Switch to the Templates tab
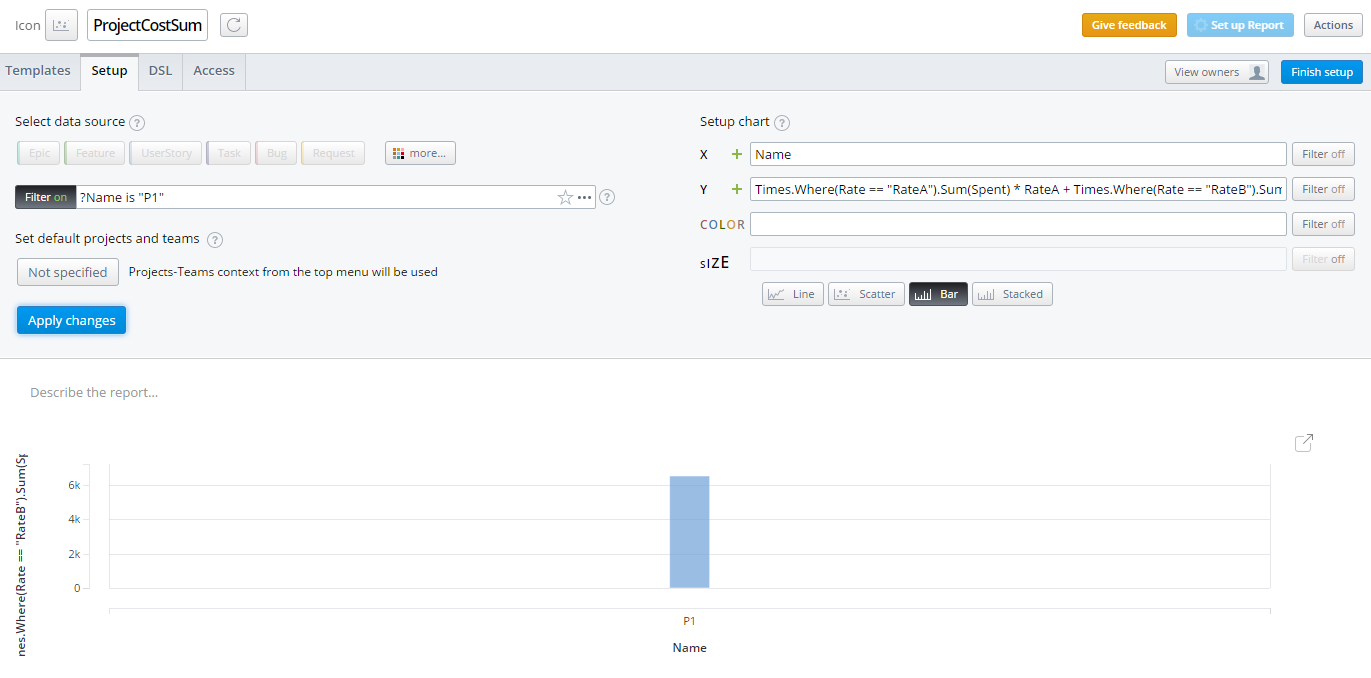This screenshot has height=678, width=1371. pos(38,71)
